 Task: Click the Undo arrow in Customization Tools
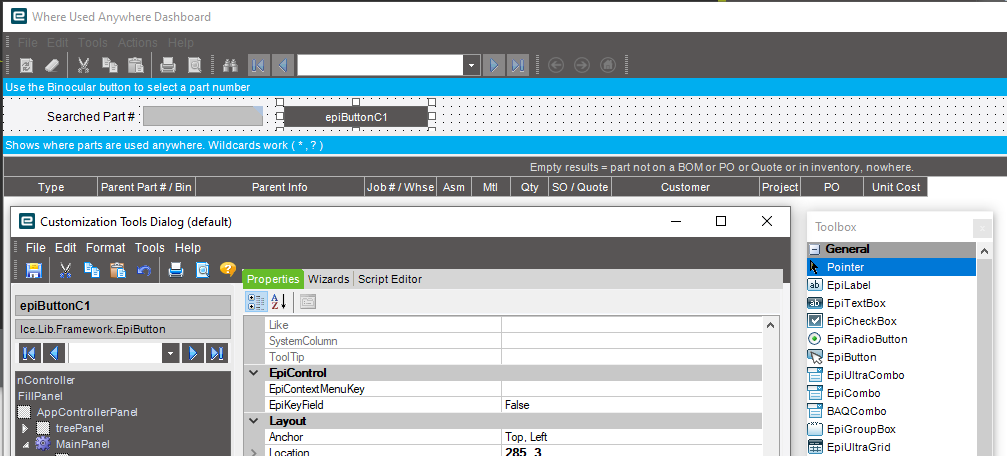coord(144,270)
